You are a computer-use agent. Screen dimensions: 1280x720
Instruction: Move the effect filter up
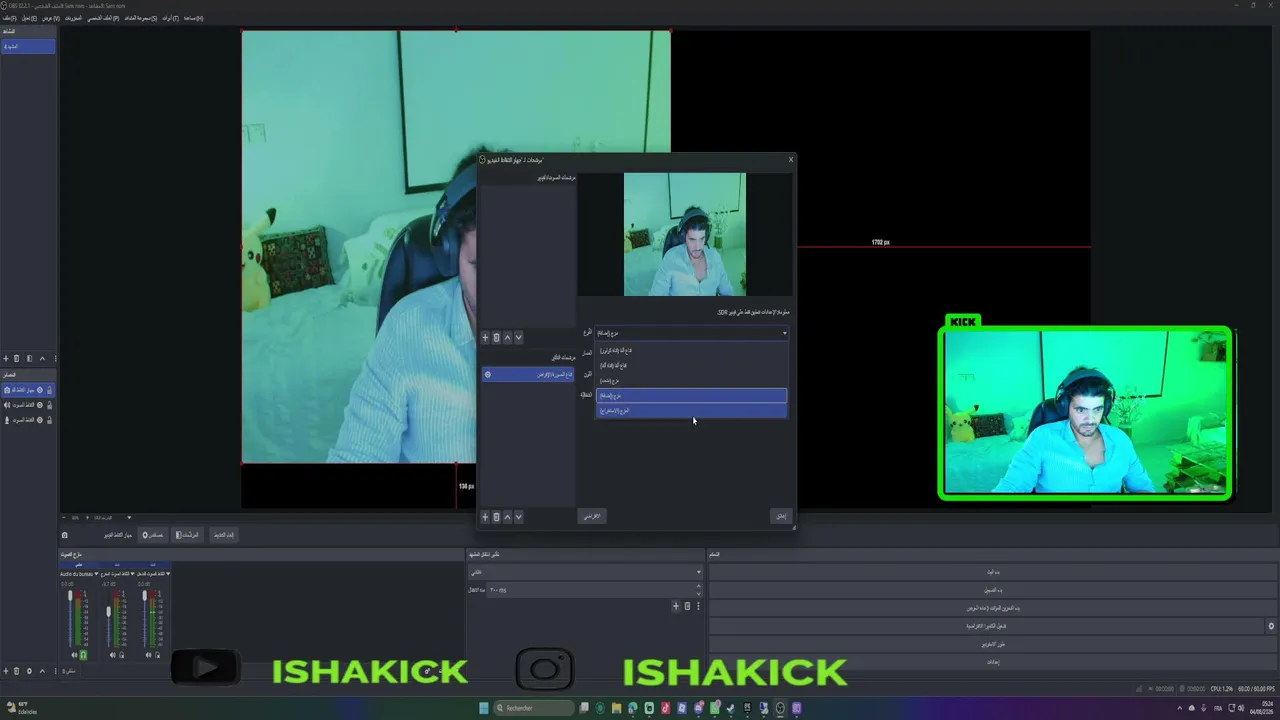pyautogui.click(x=507, y=517)
